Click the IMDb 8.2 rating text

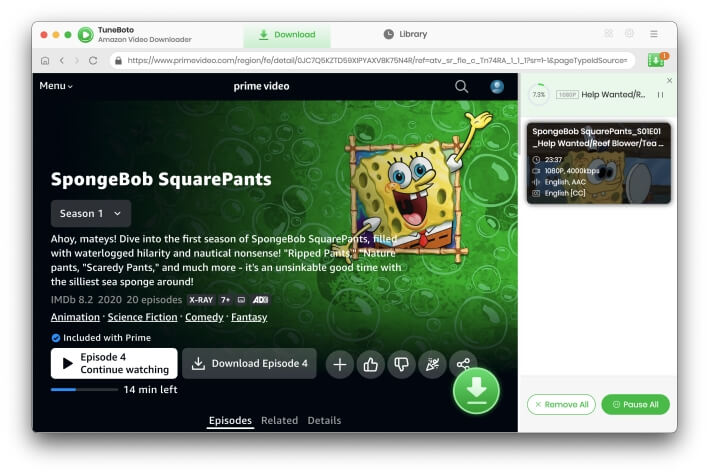click(x=72, y=300)
